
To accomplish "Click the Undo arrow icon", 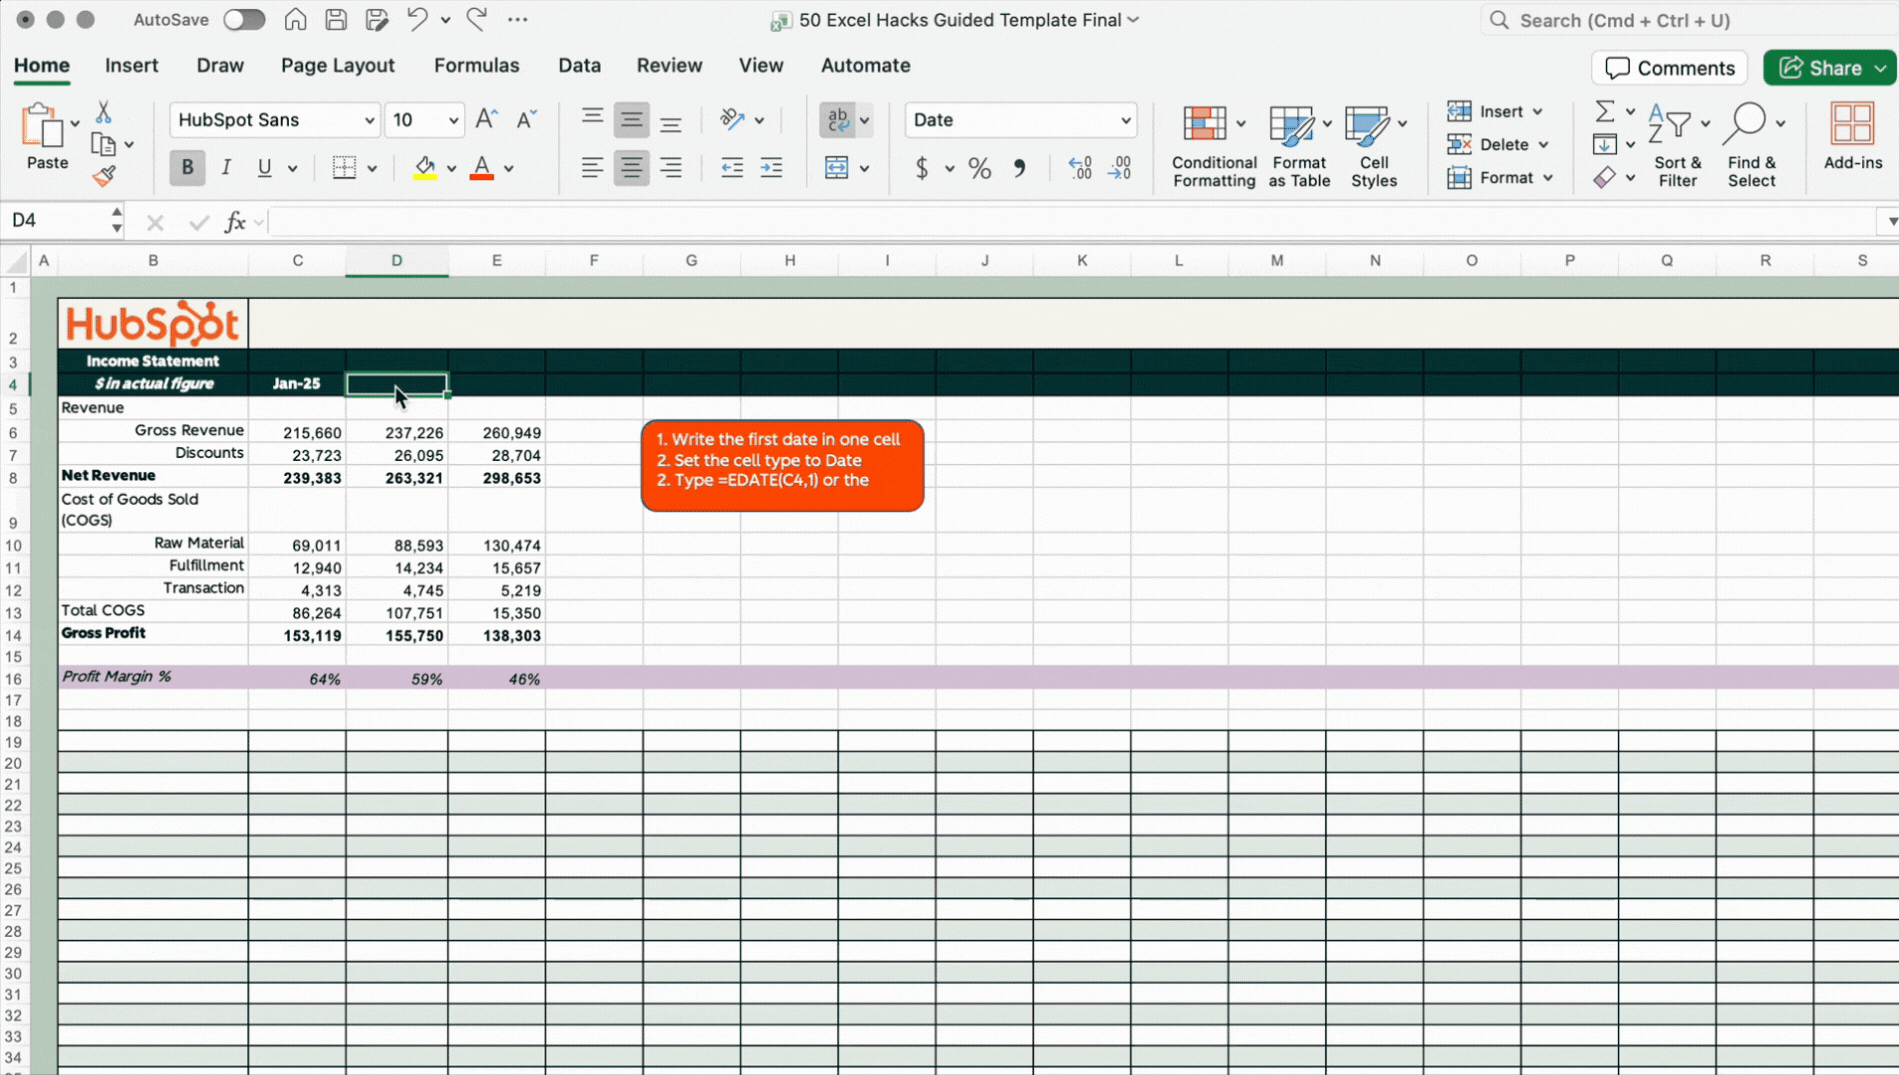I will coord(417,20).
